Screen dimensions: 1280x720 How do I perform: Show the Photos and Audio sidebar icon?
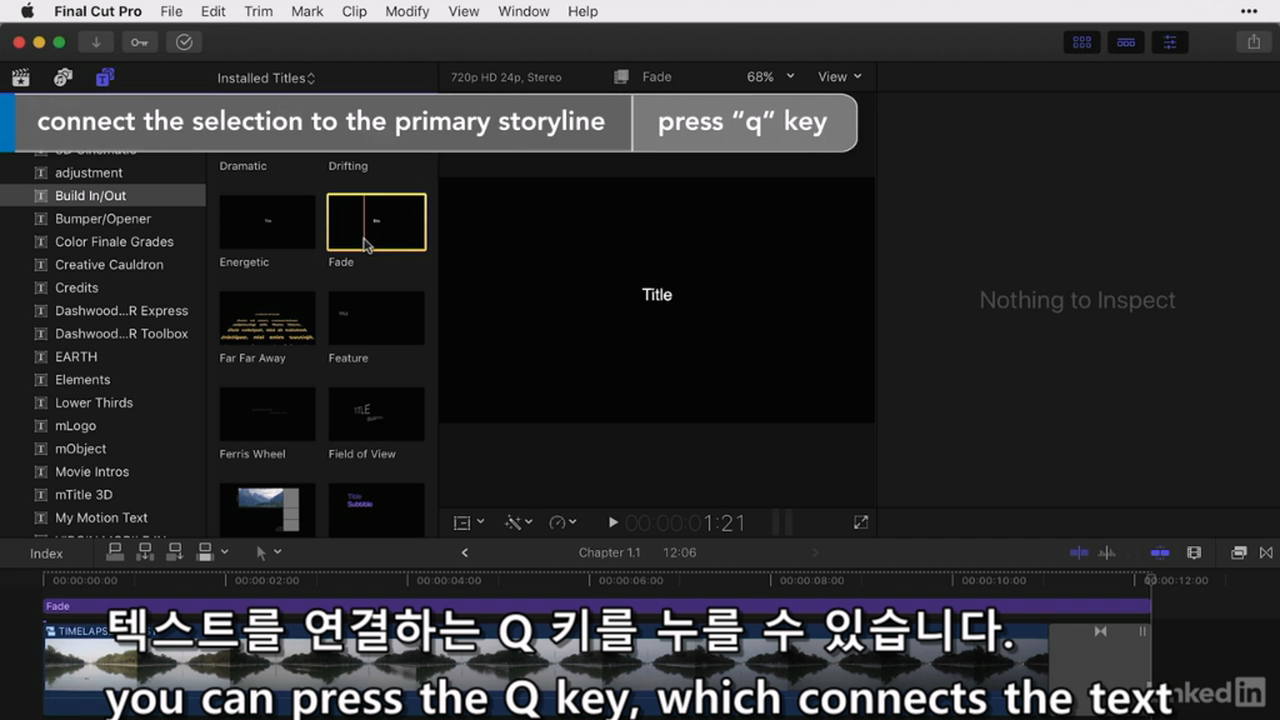[x=63, y=77]
